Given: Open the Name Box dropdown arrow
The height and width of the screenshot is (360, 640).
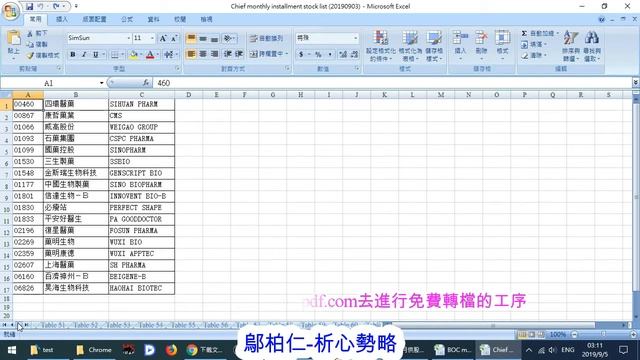Looking at the screenshot, I should [x=102, y=83].
